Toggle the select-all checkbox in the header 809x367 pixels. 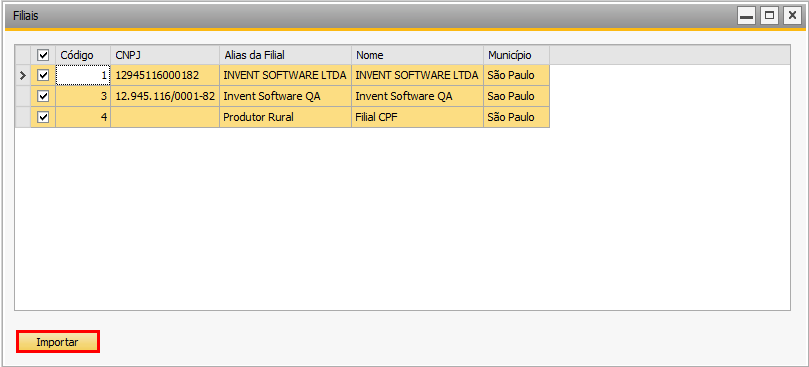click(43, 55)
